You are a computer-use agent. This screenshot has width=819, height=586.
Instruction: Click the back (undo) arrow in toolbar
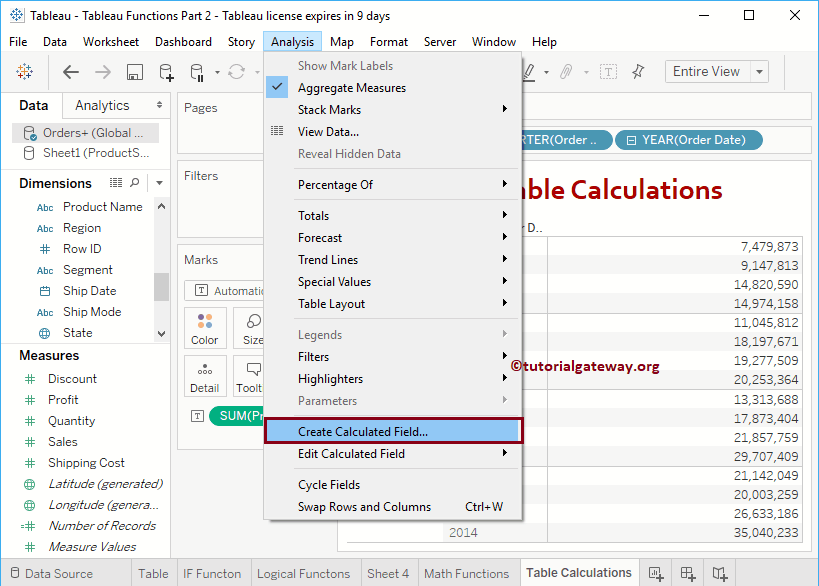[x=70, y=72]
